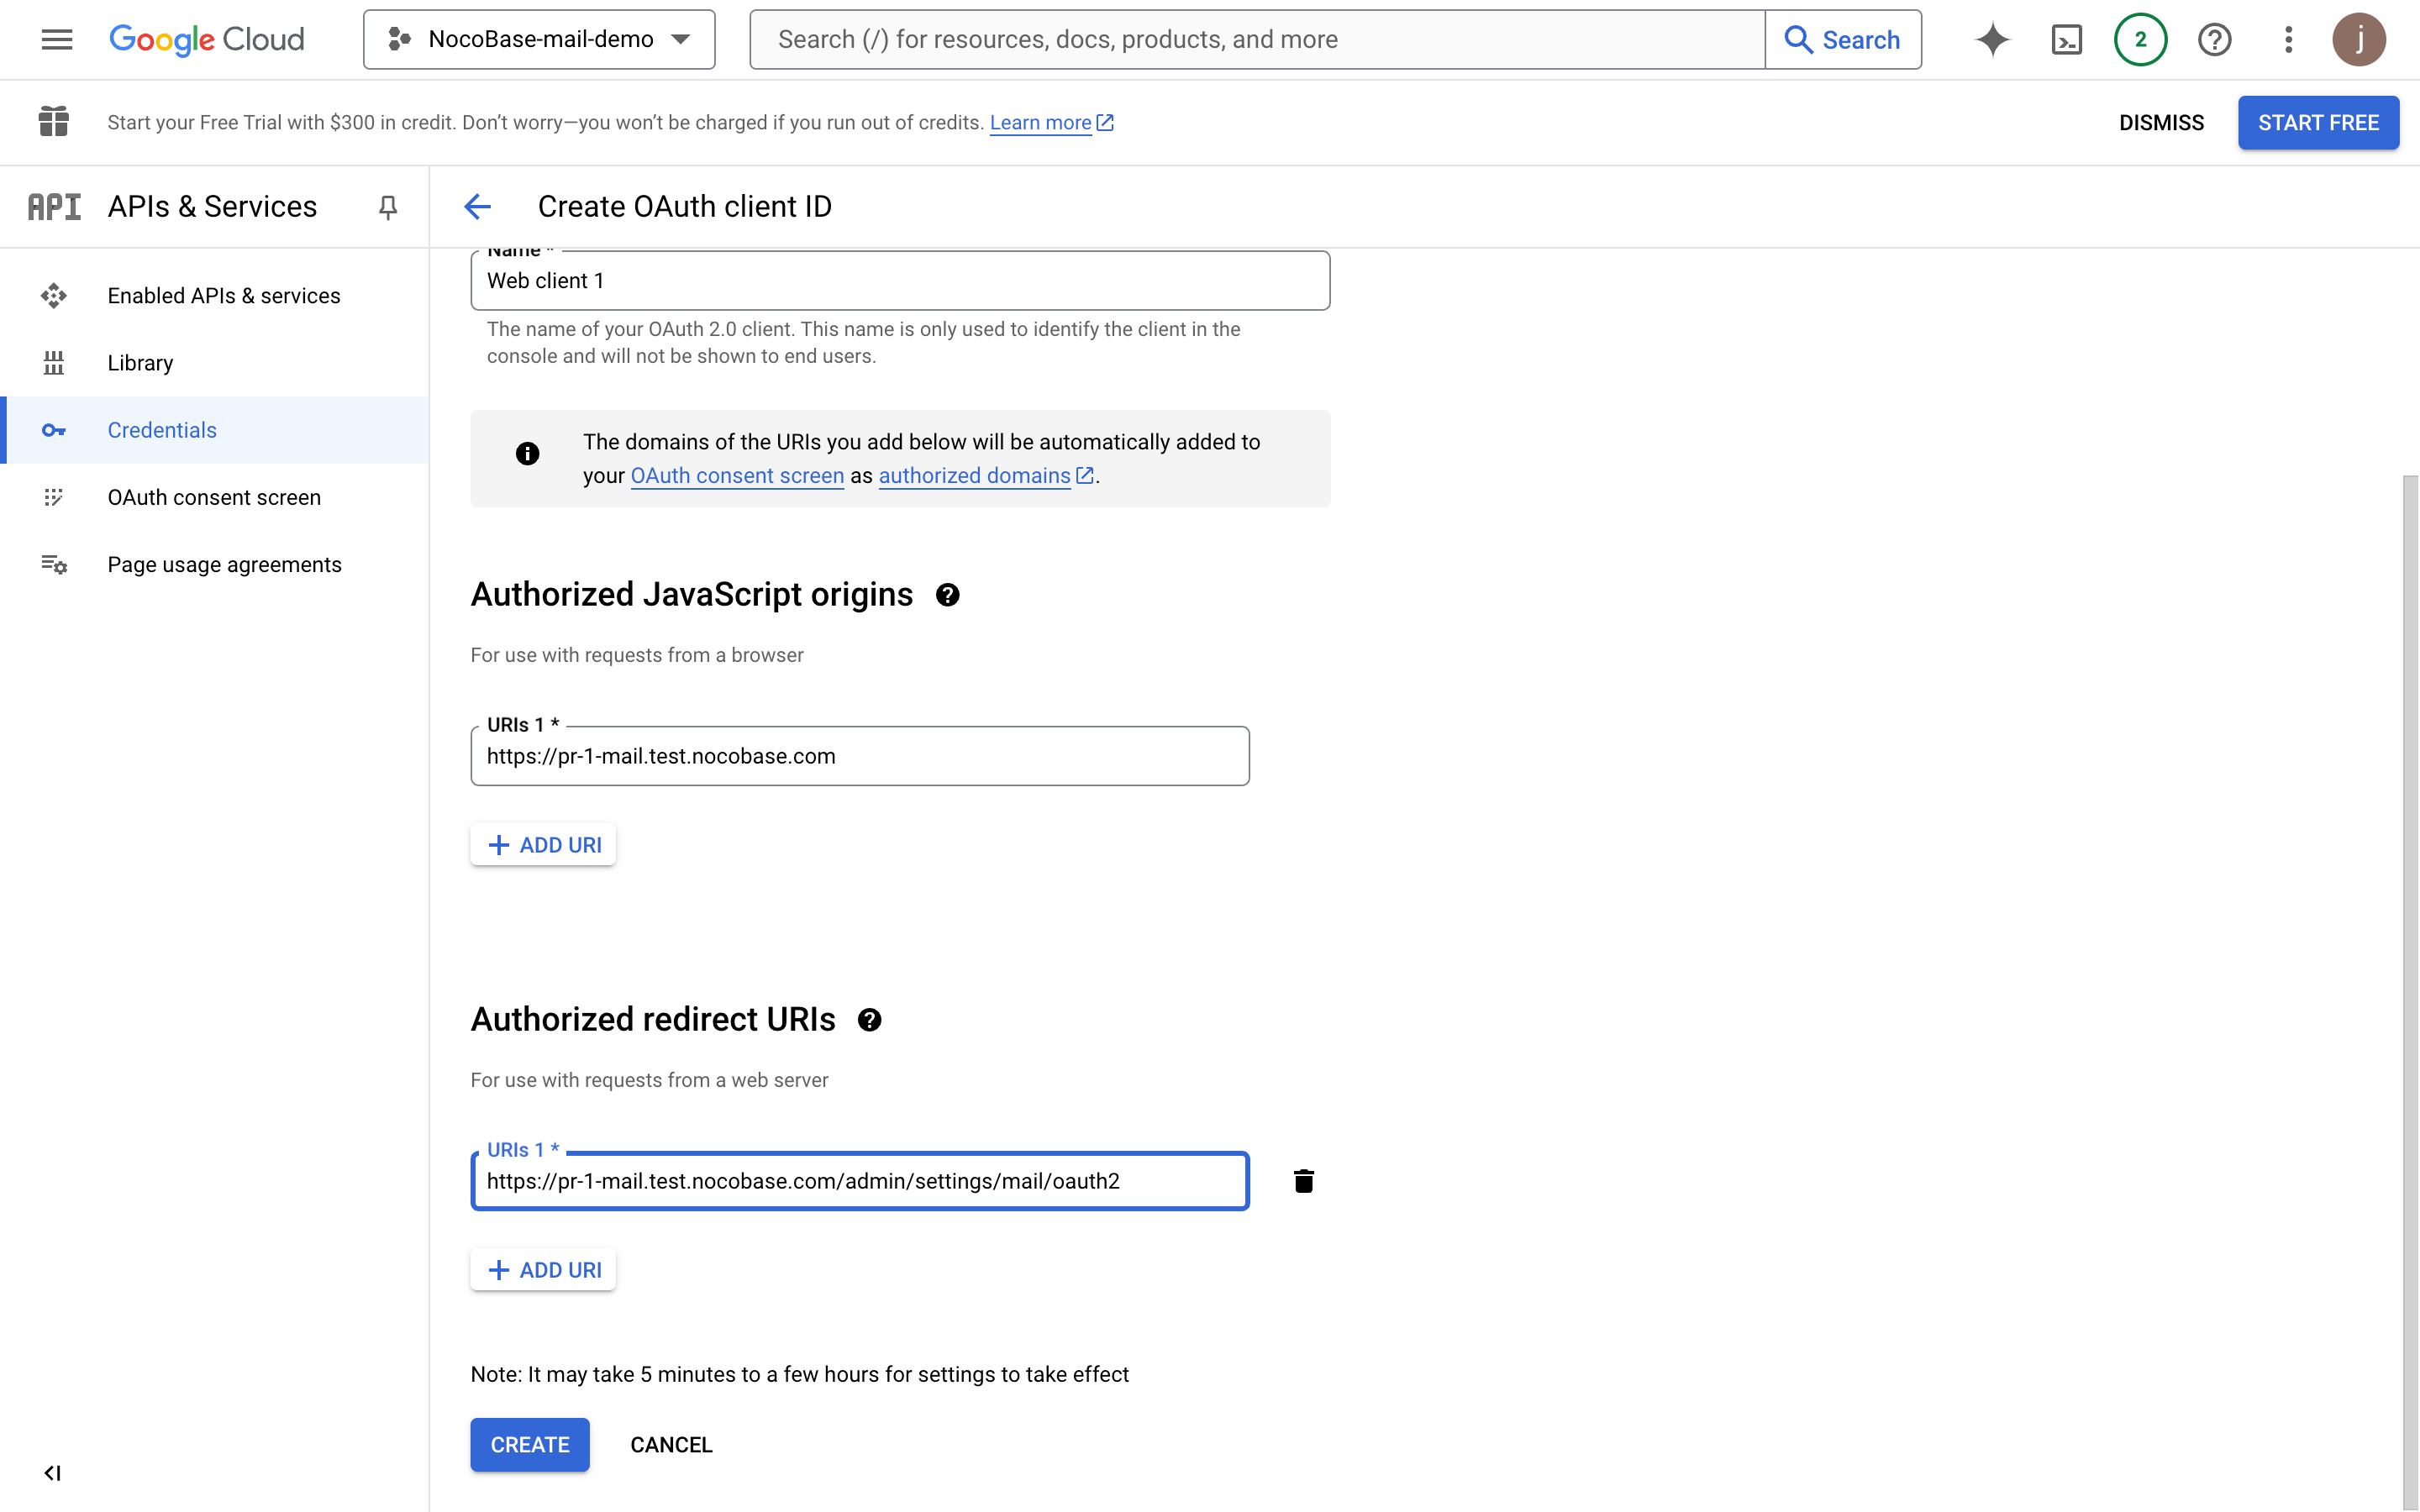
Task: Delete the authorized redirect URI entry
Action: pos(1303,1181)
